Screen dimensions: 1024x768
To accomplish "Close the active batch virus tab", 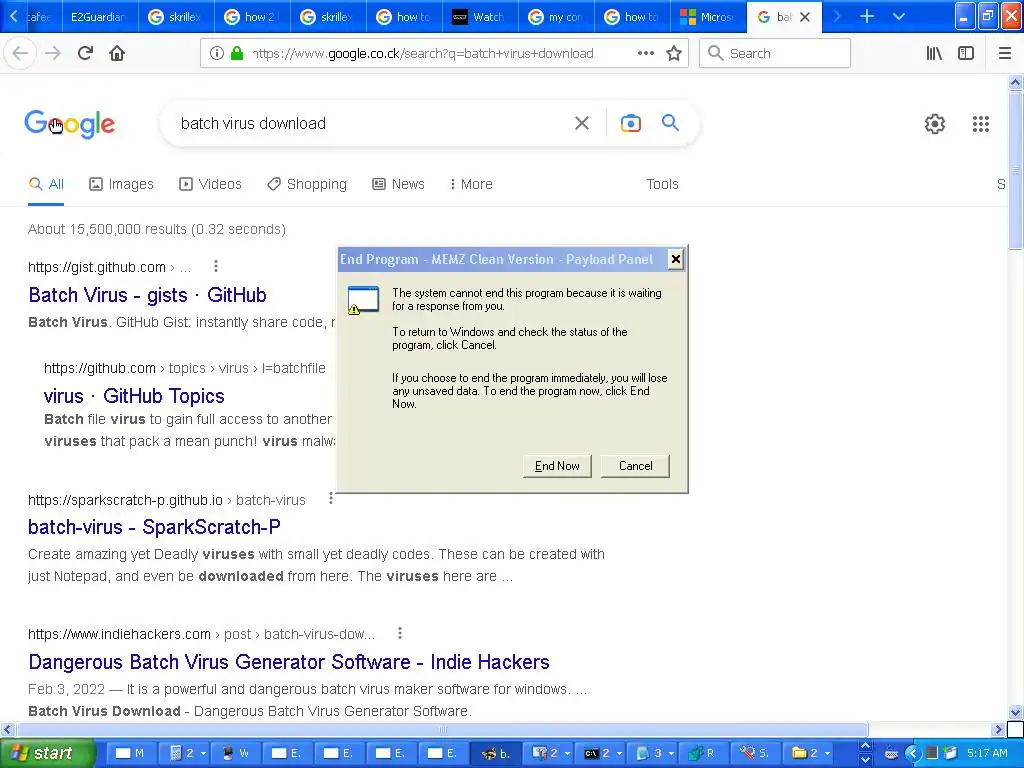I will pos(805,18).
